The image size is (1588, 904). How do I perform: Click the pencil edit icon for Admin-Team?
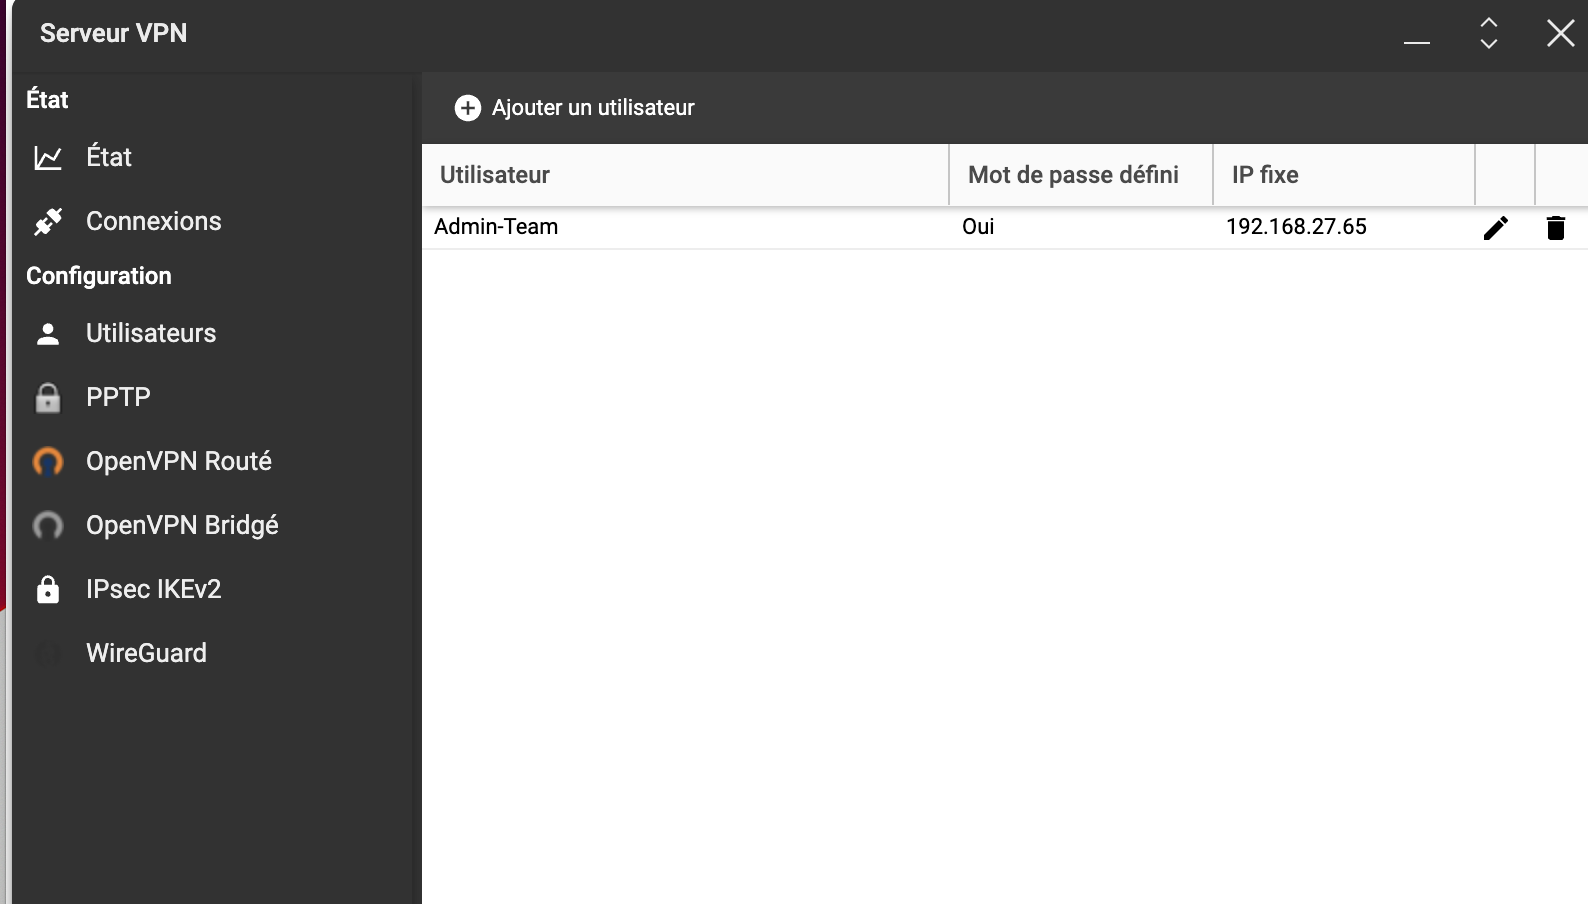1495,228
